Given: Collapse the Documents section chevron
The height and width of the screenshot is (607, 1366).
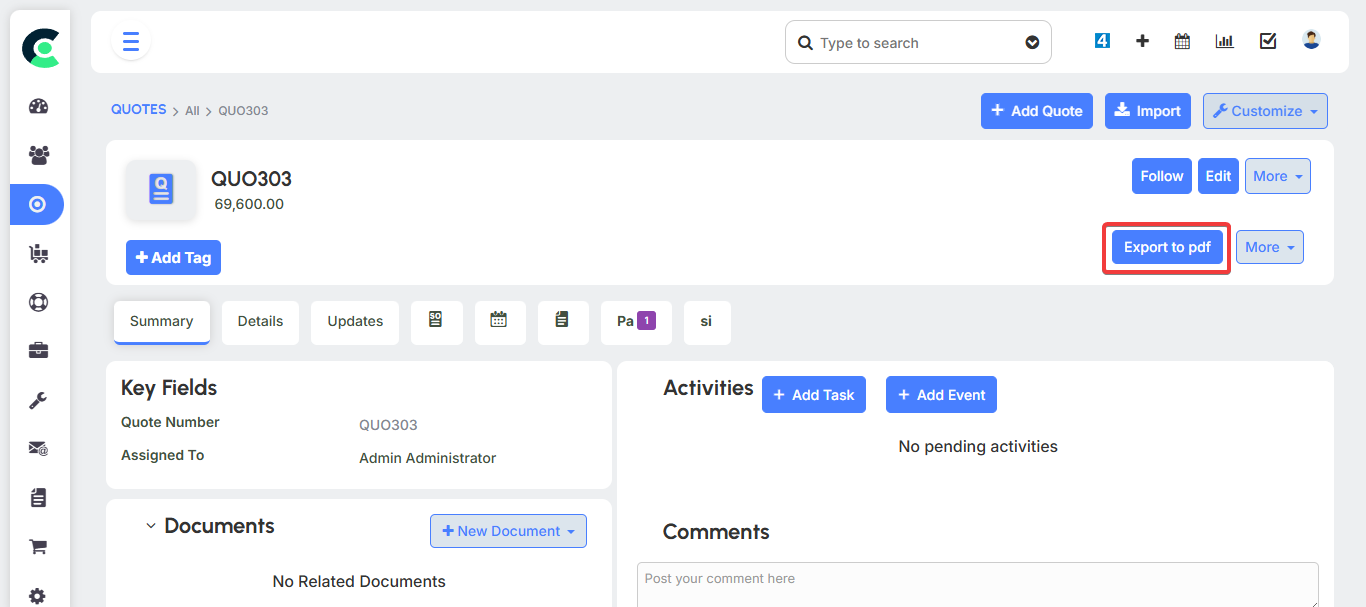Looking at the screenshot, I should [151, 526].
